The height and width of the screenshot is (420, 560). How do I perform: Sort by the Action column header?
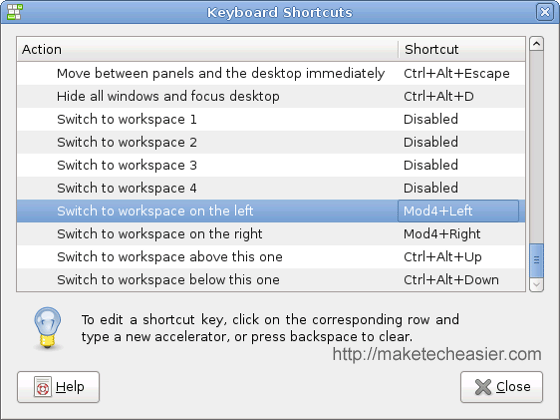coord(207,49)
